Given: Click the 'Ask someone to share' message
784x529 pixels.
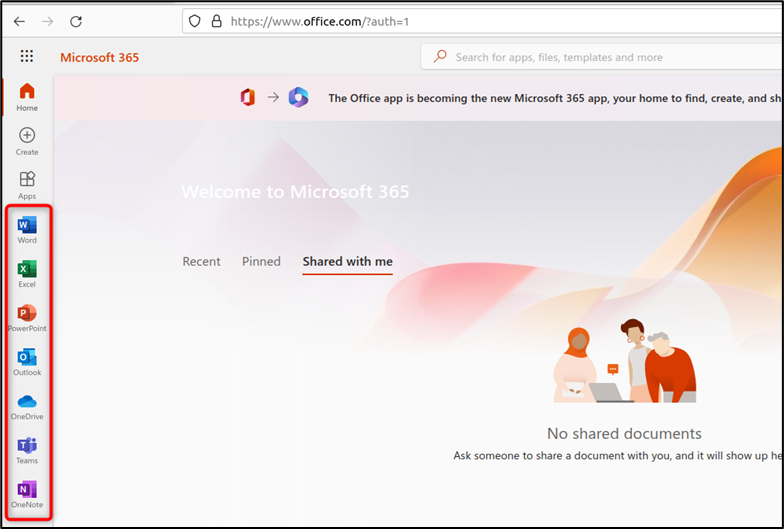Looking at the screenshot, I should 618,456.
